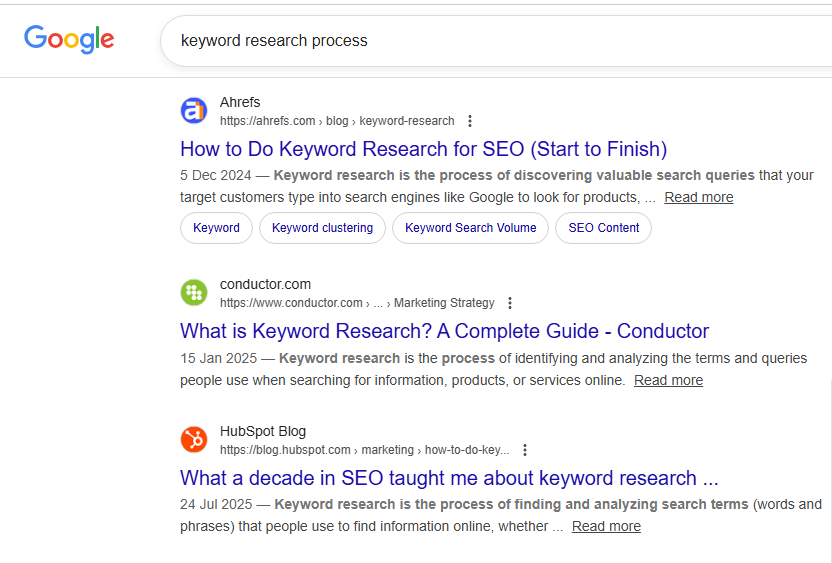Viewport: 832px width, 563px height.
Task: Click the ahrefs.com blog keyword-research URL
Action: tap(337, 121)
